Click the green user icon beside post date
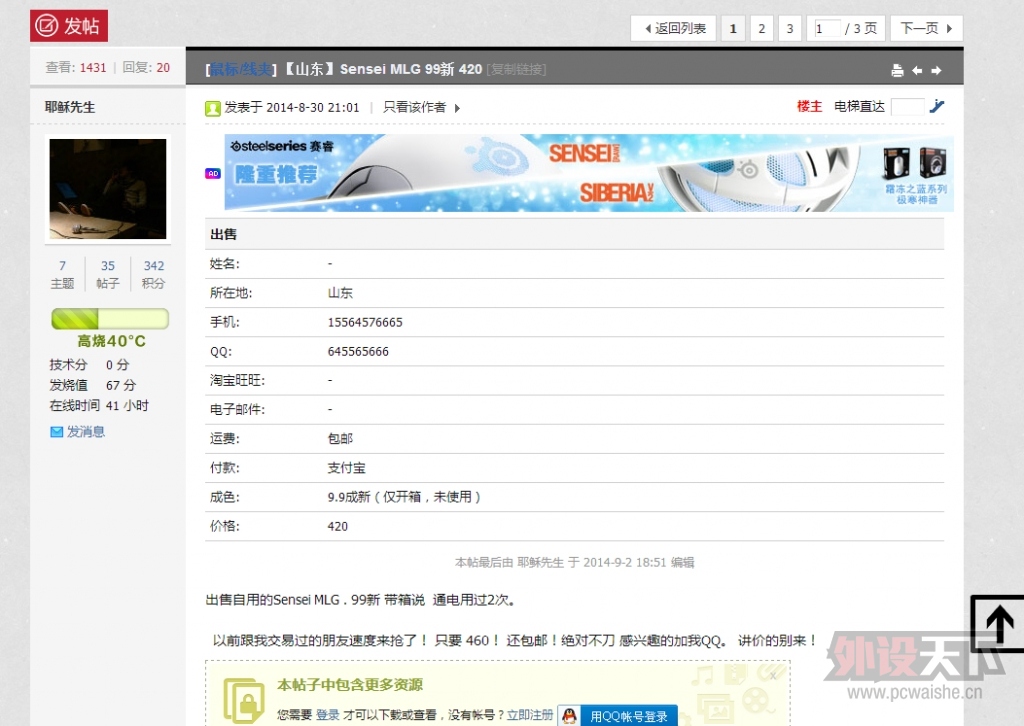Viewport: 1024px width, 726px height. coord(213,108)
